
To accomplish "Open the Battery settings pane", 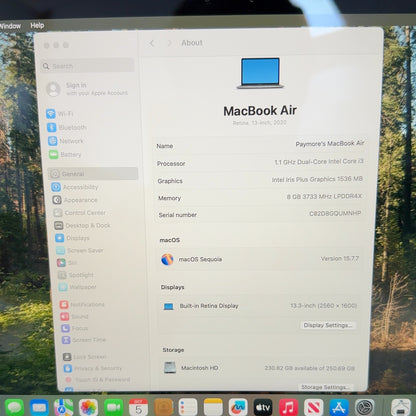I will pyautogui.click(x=65, y=155).
